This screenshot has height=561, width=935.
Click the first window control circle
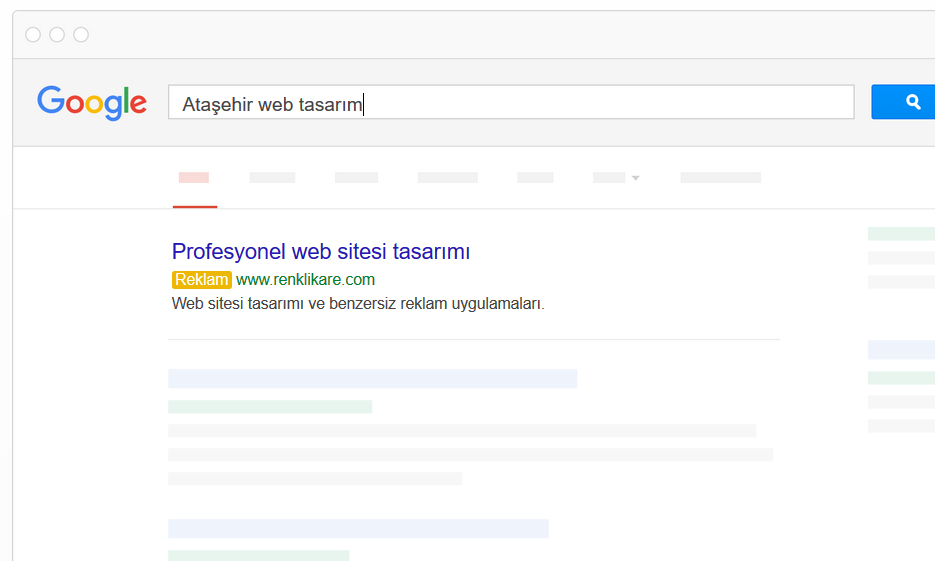click(x=33, y=35)
